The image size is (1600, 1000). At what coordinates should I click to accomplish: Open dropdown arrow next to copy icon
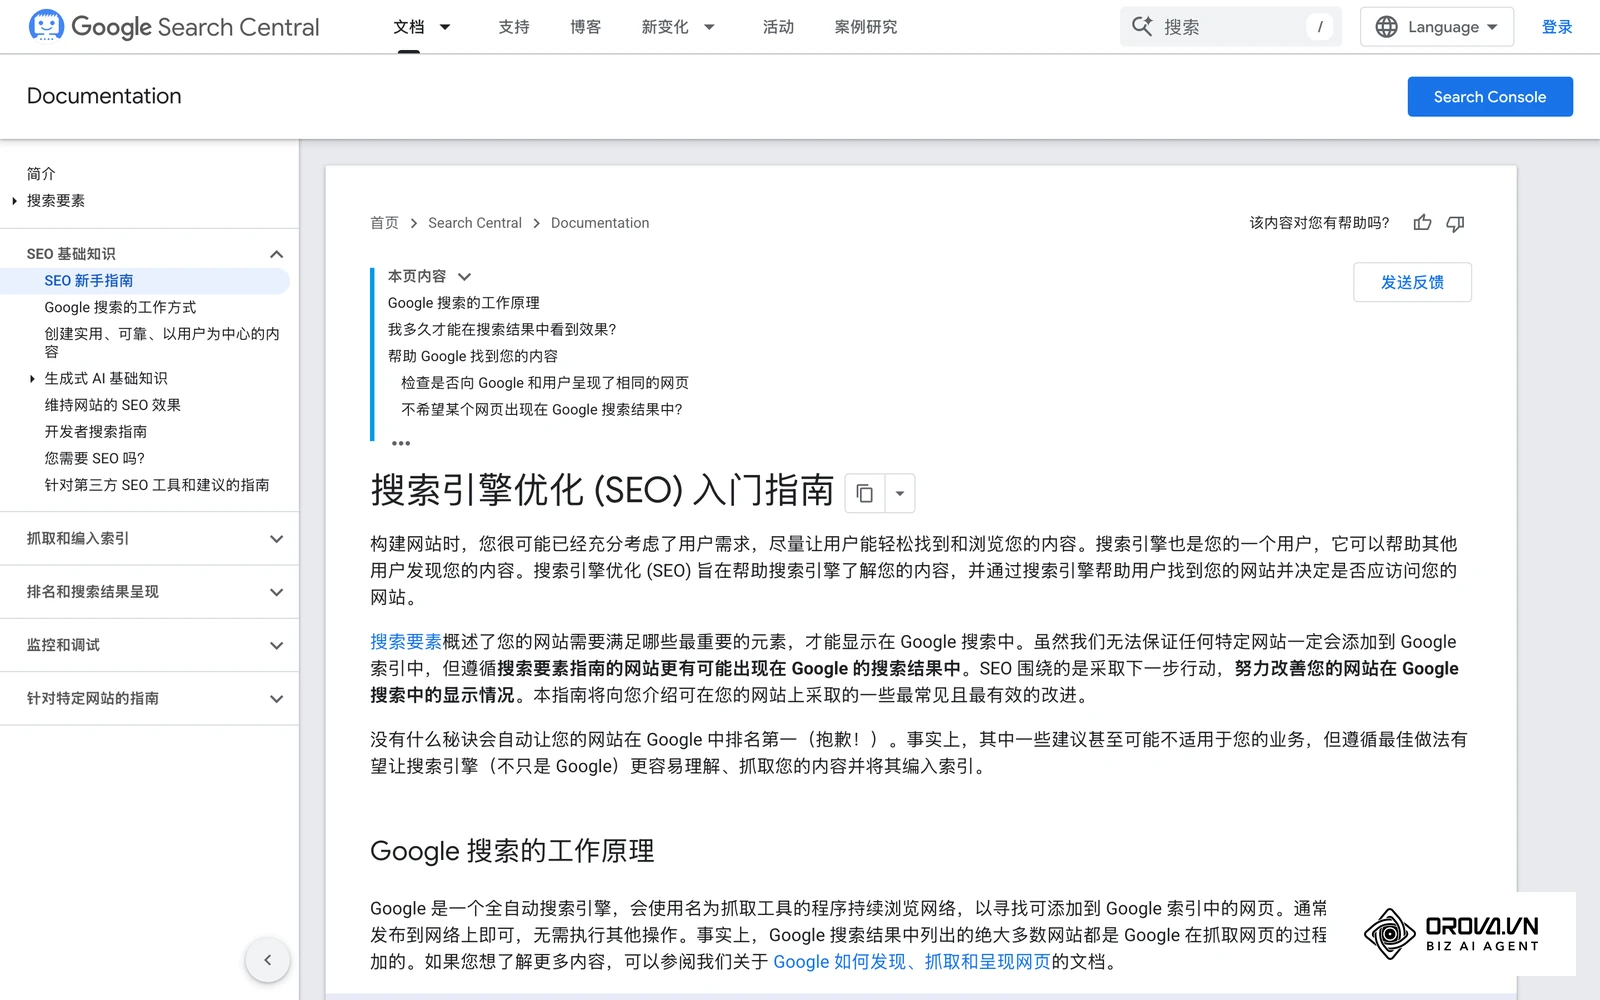point(900,493)
